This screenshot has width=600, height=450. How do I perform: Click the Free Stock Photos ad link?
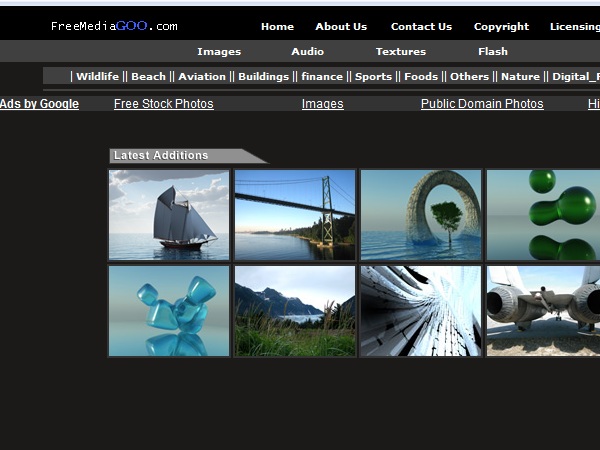tap(164, 104)
